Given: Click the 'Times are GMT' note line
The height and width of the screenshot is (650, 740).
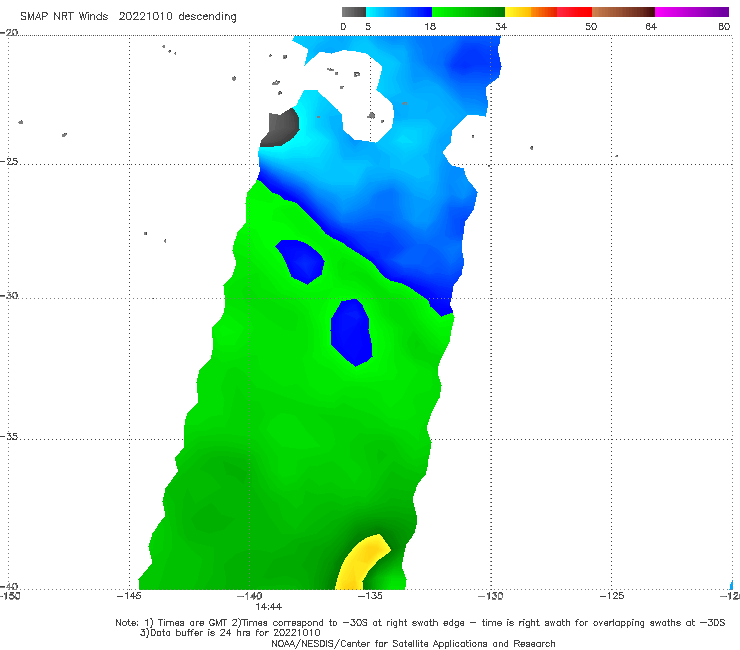Looking at the screenshot, I should pyautogui.click(x=420, y=623).
